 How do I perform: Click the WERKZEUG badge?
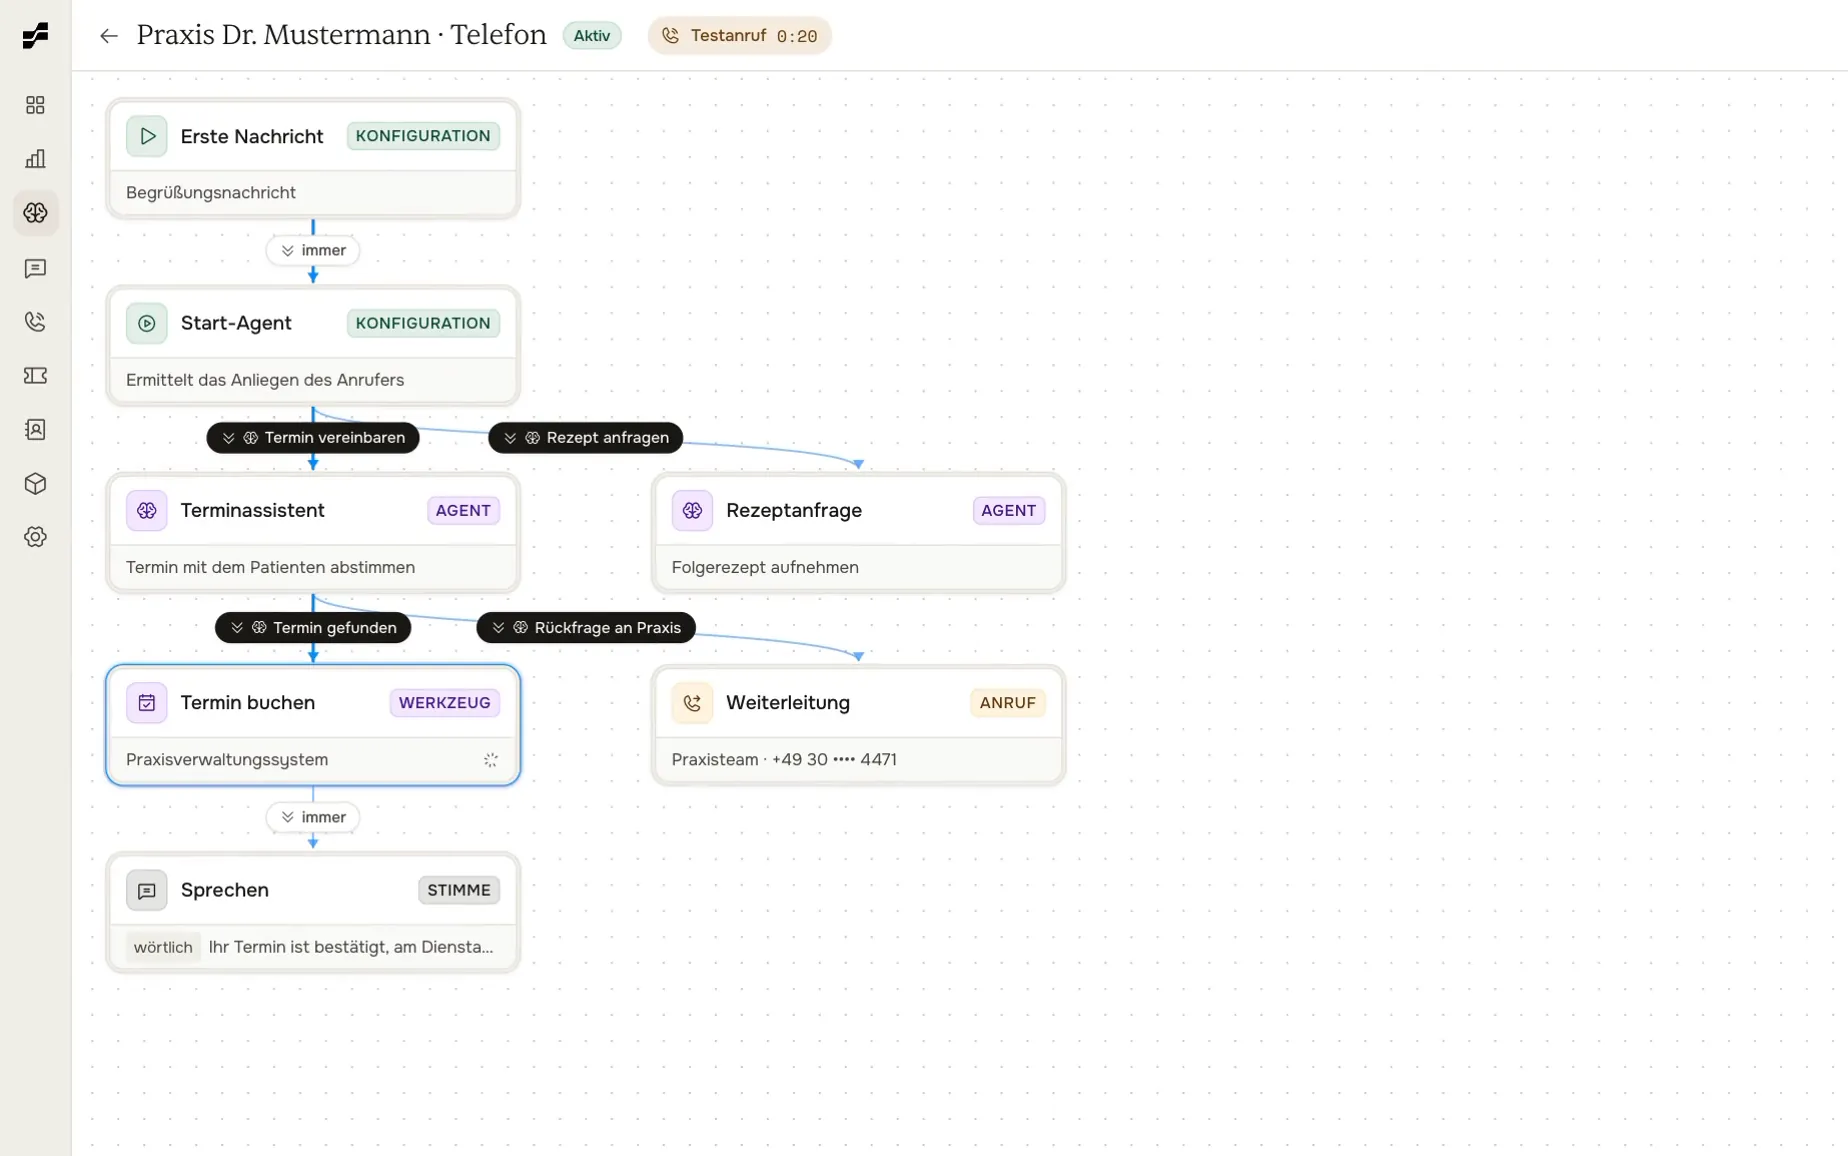click(x=445, y=703)
